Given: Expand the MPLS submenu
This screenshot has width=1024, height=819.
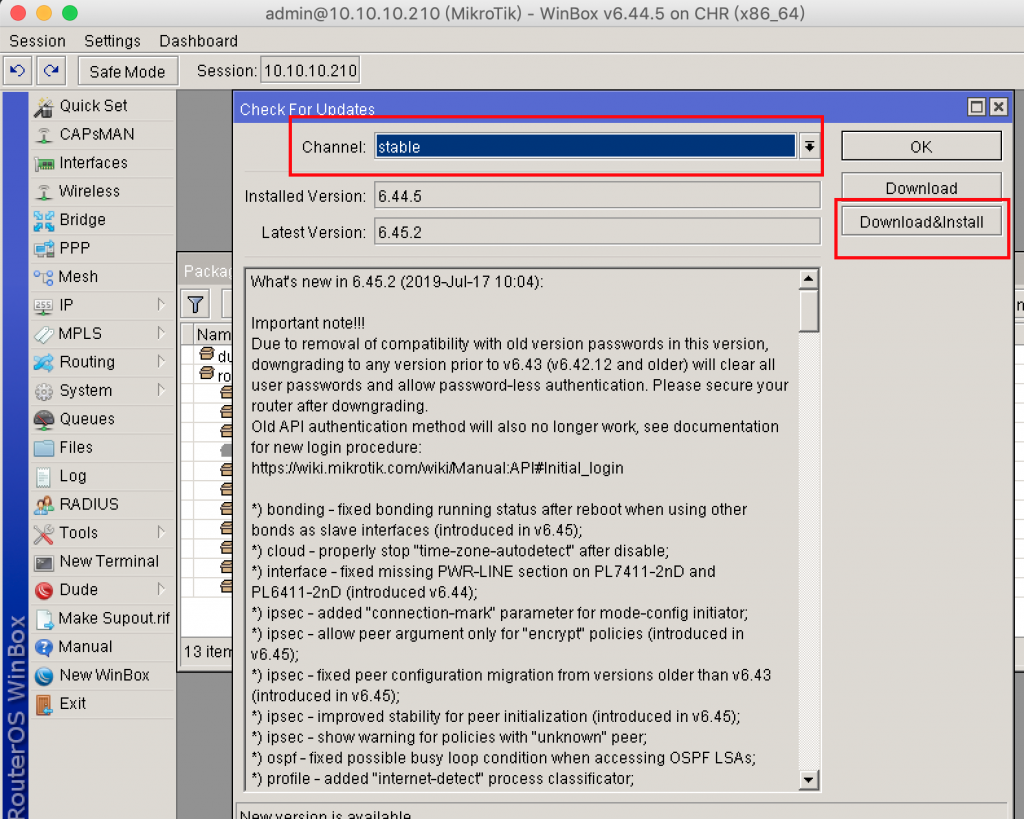Looking at the screenshot, I should tap(161, 333).
